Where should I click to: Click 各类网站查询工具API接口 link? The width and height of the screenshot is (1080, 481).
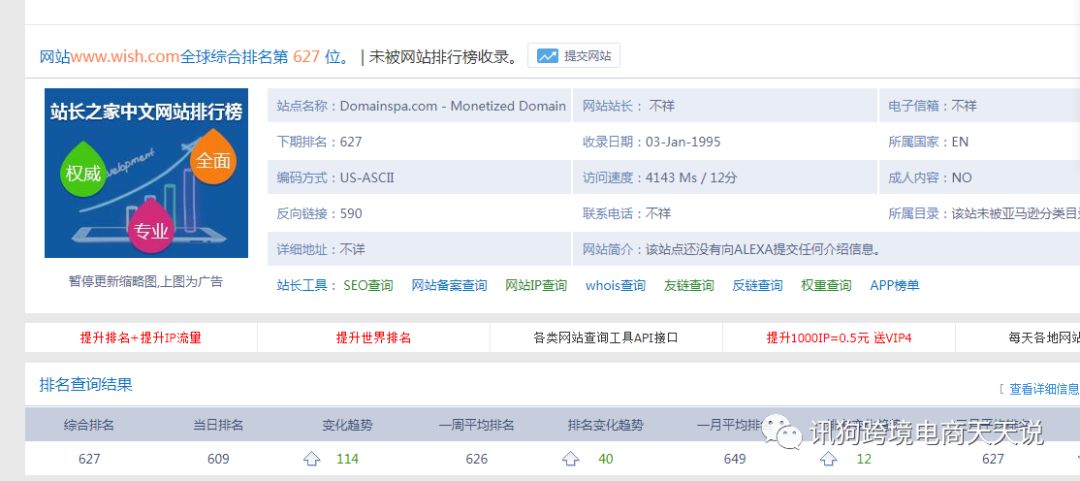tap(606, 338)
